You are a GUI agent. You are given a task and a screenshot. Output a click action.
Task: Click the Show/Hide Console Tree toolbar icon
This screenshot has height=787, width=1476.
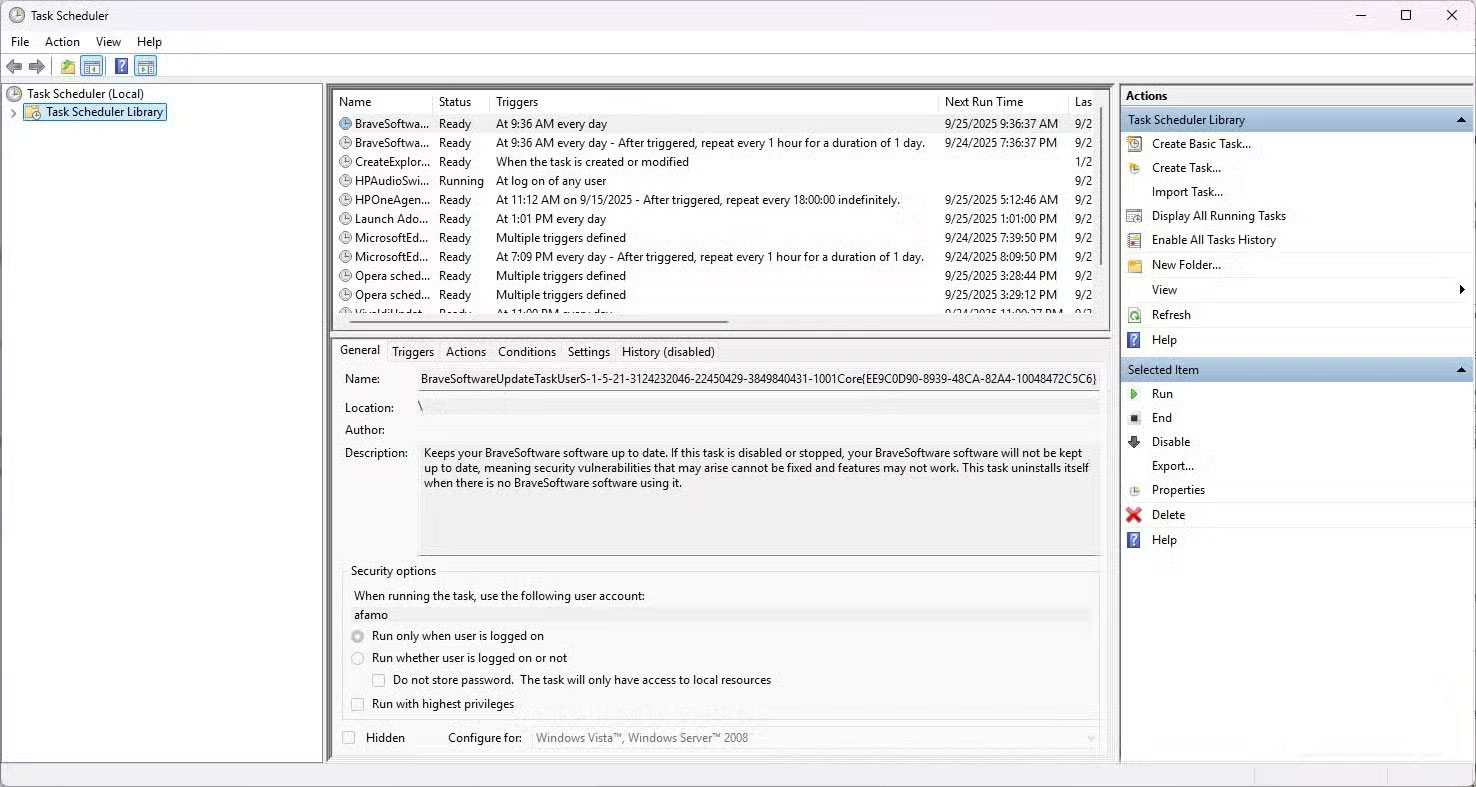[92, 66]
